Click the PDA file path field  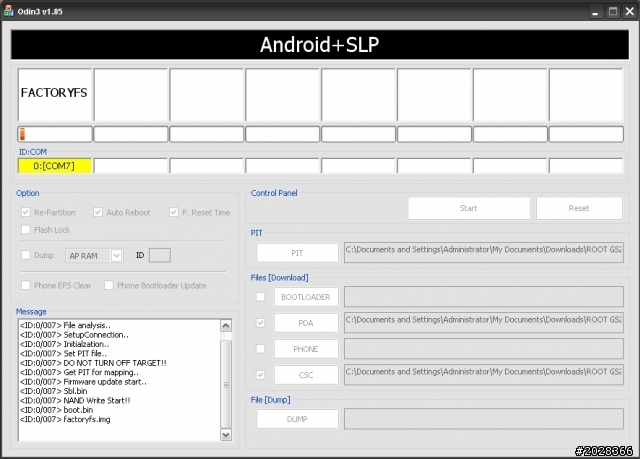(x=484, y=323)
